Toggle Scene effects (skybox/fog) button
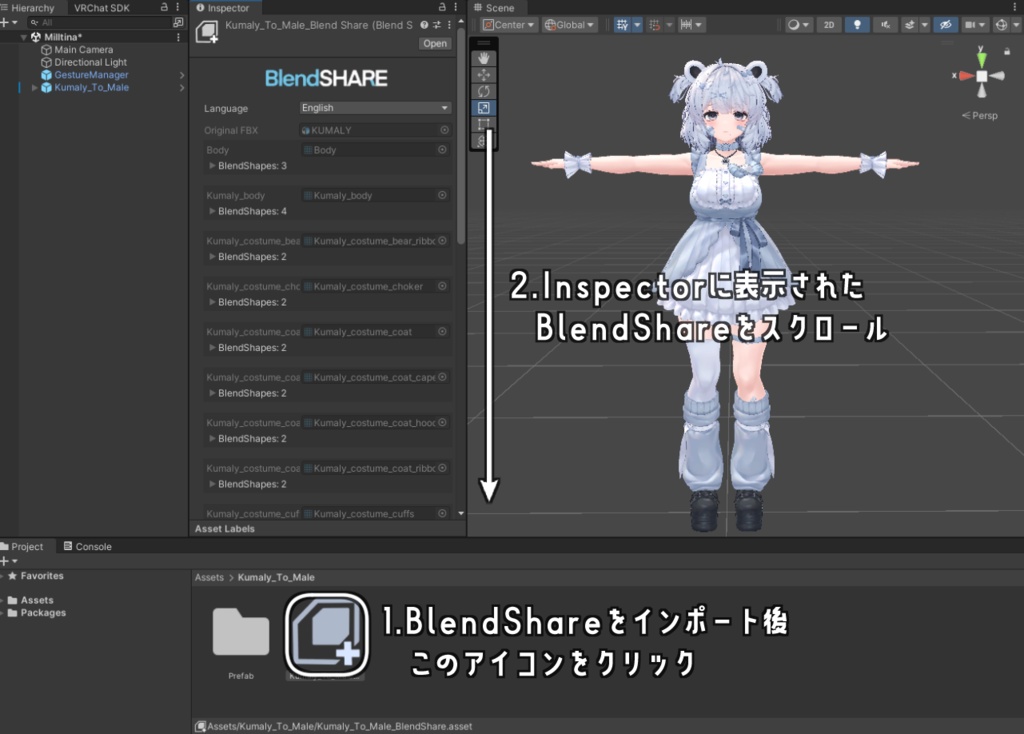 pos(909,25)
